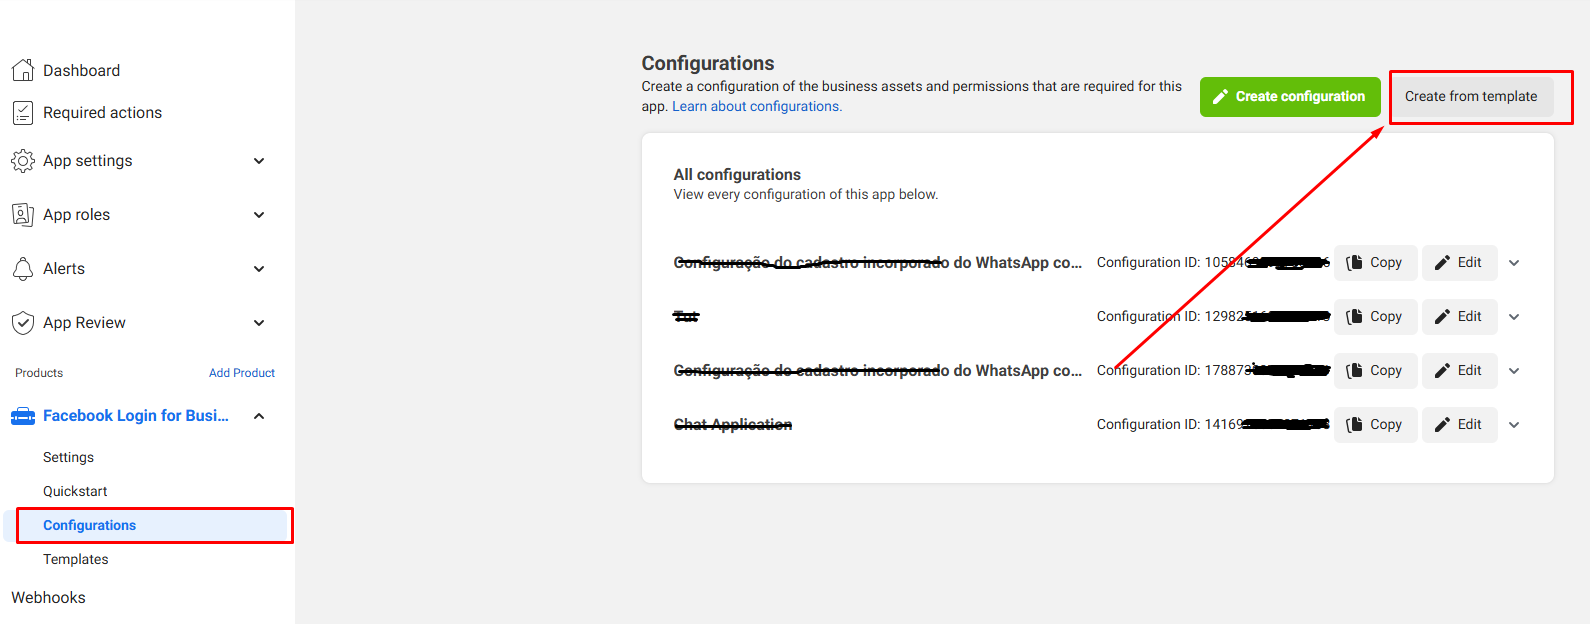The image size is (1590, 624).
Task: Click the Dashboard house icon
Action: (23, 70)
